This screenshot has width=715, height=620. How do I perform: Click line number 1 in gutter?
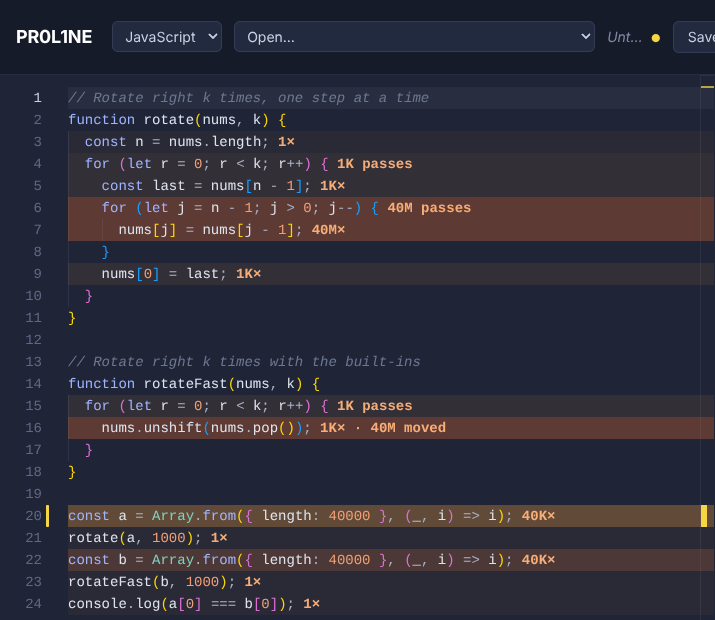[37, 98]
